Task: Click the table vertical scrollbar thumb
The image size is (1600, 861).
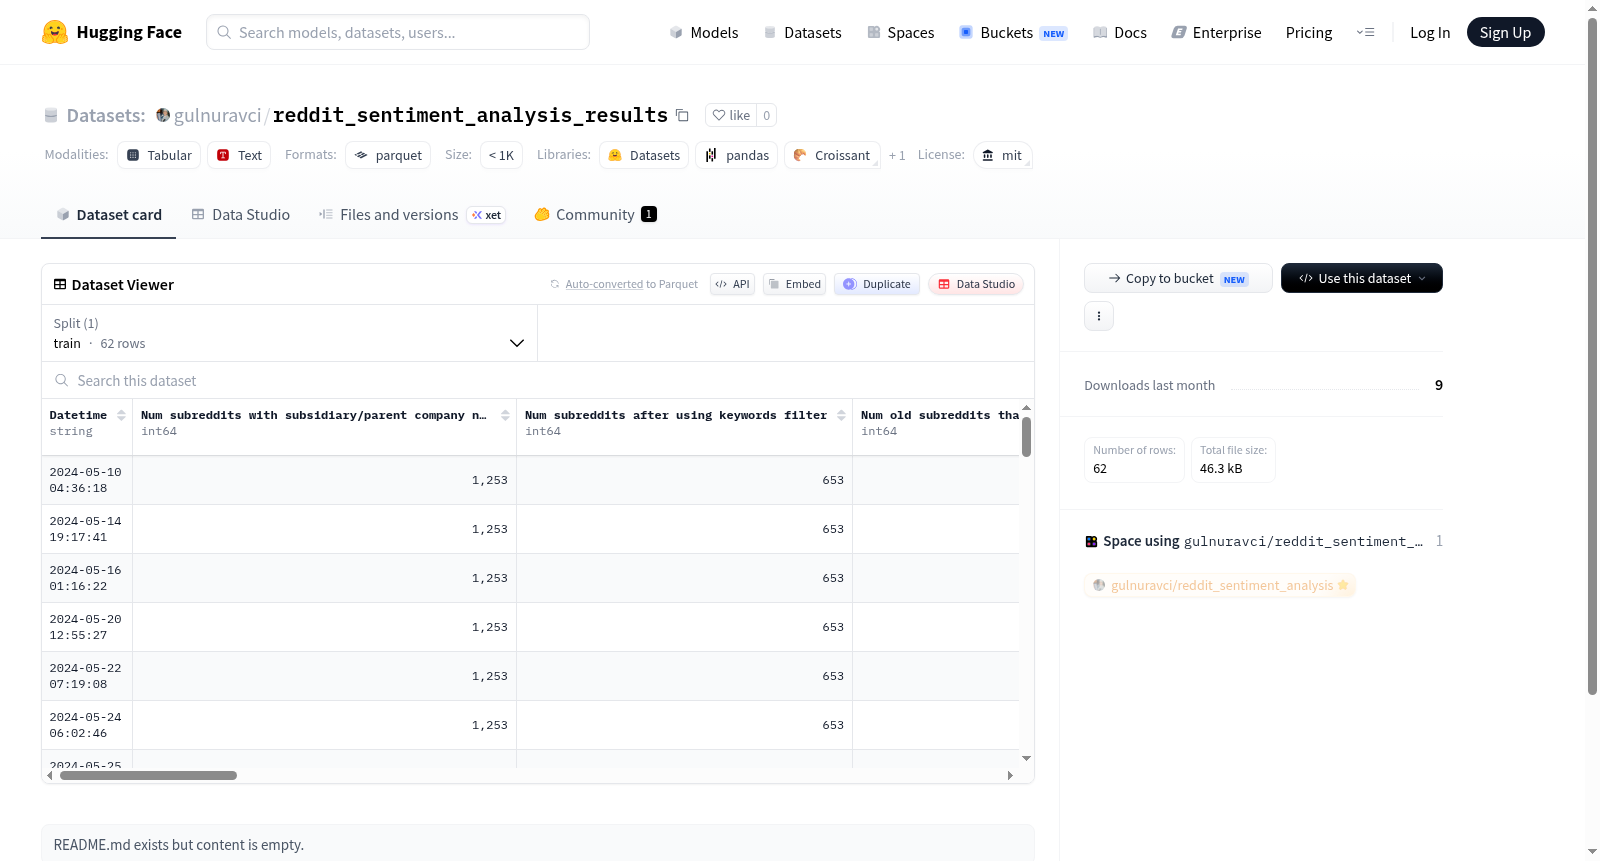Action: 1026,437
